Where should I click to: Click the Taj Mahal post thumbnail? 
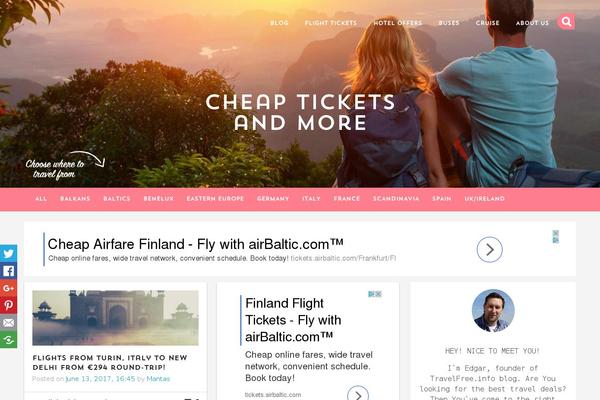point(115,318)
